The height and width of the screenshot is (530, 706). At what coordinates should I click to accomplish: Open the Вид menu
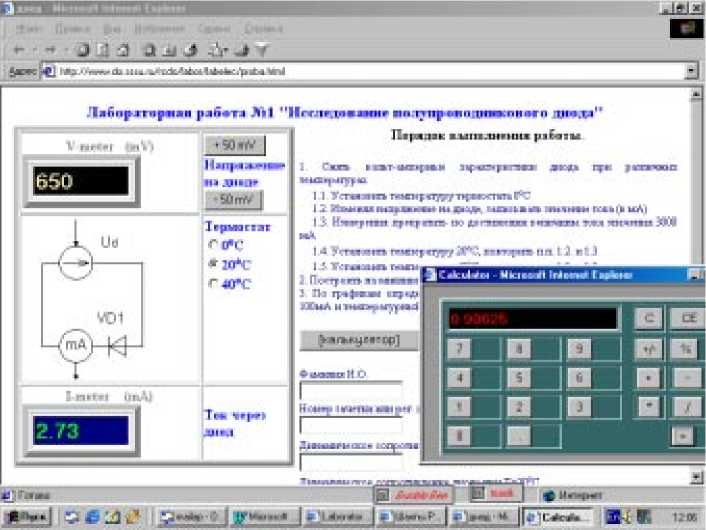(112, 29)
